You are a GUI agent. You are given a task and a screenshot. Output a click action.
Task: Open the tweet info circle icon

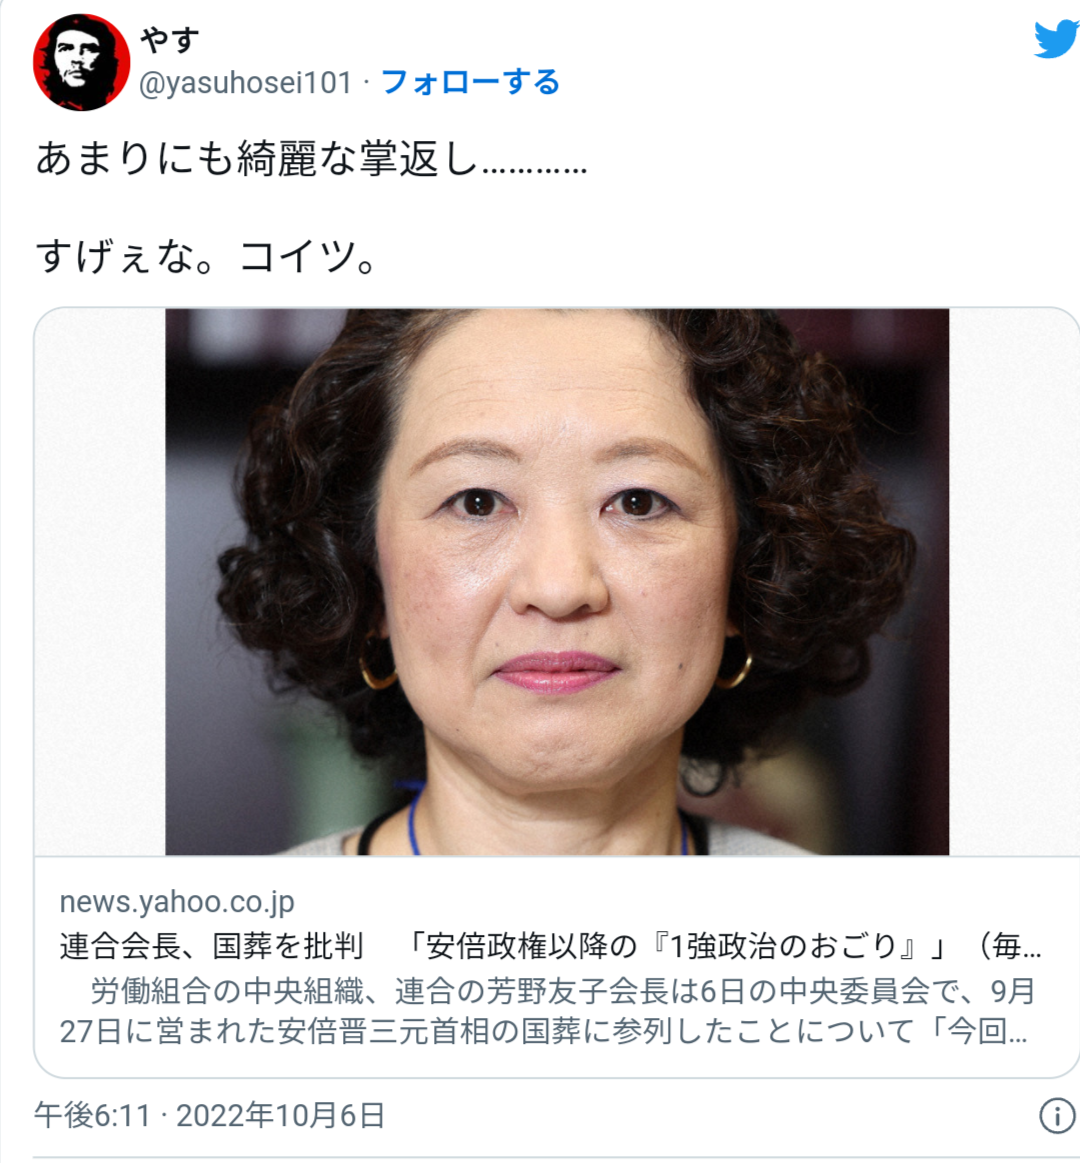(1056, 1115)
